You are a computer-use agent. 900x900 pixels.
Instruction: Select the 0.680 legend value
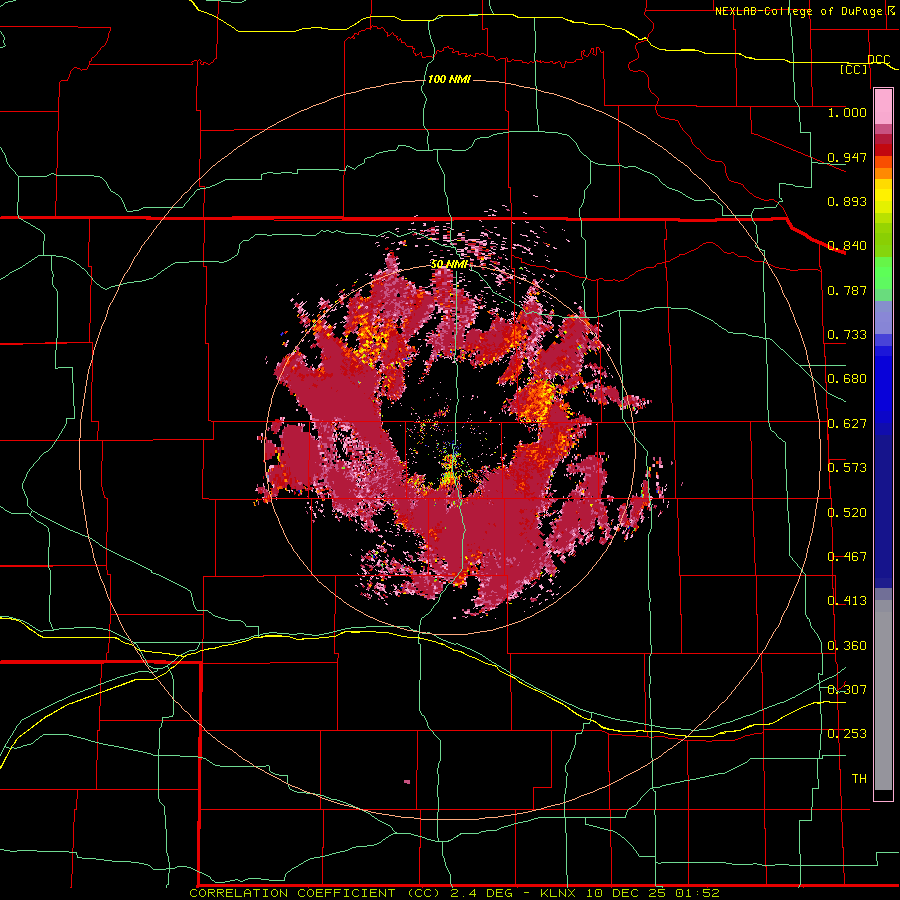click(x=847, y=379)
